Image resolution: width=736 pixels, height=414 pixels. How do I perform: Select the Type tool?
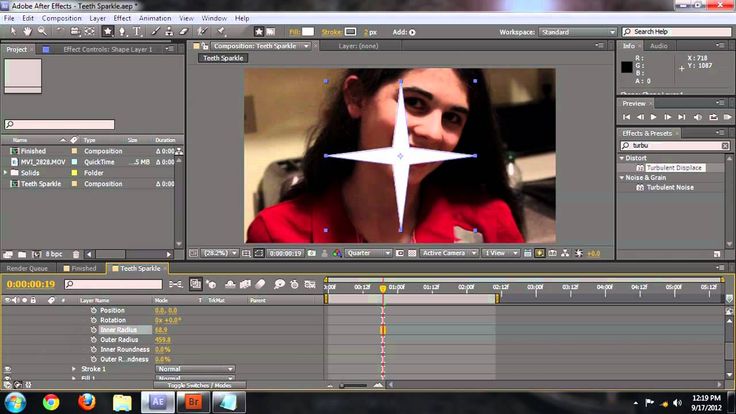pos(137,31)
